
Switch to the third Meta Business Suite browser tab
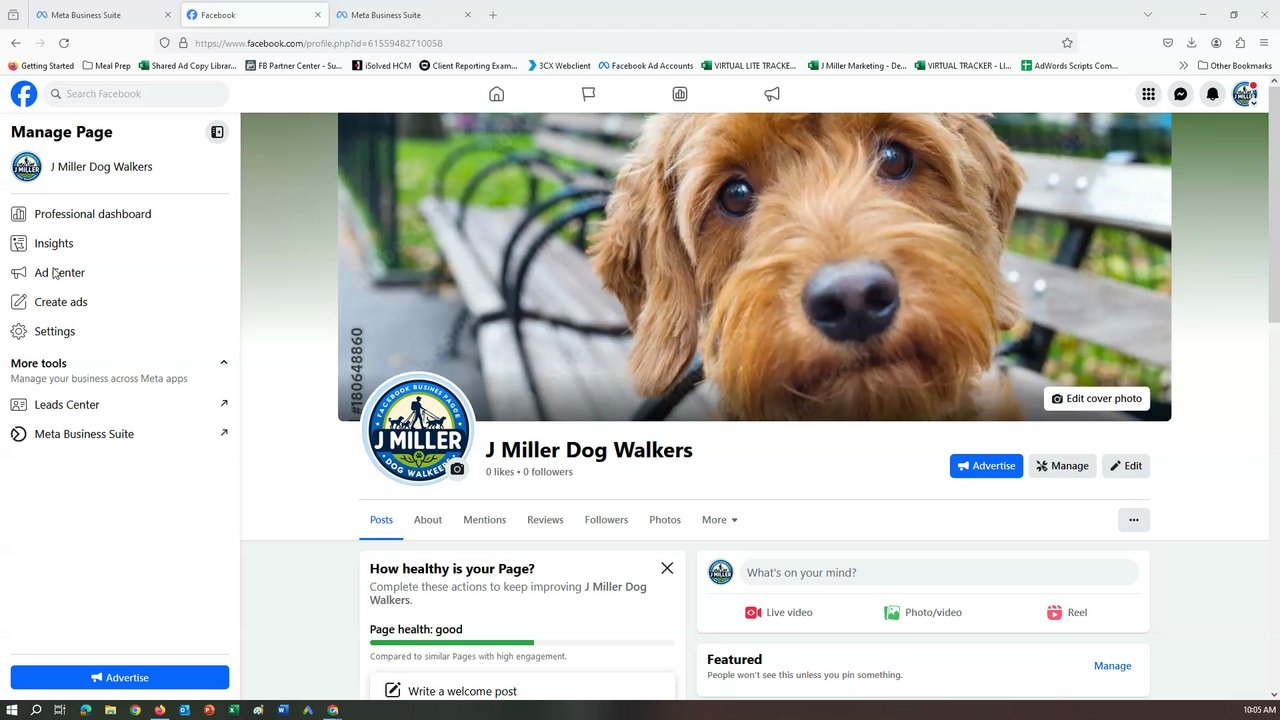[402, 15]
